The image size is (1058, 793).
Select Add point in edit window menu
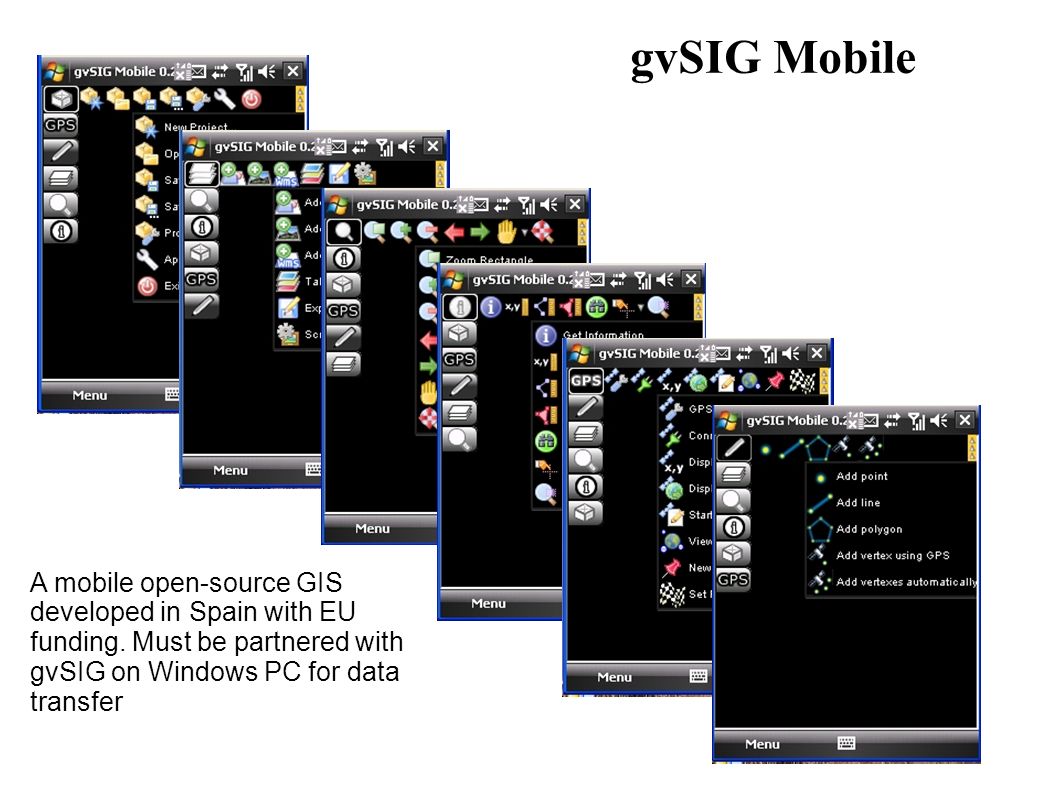[x=862, y=476]
